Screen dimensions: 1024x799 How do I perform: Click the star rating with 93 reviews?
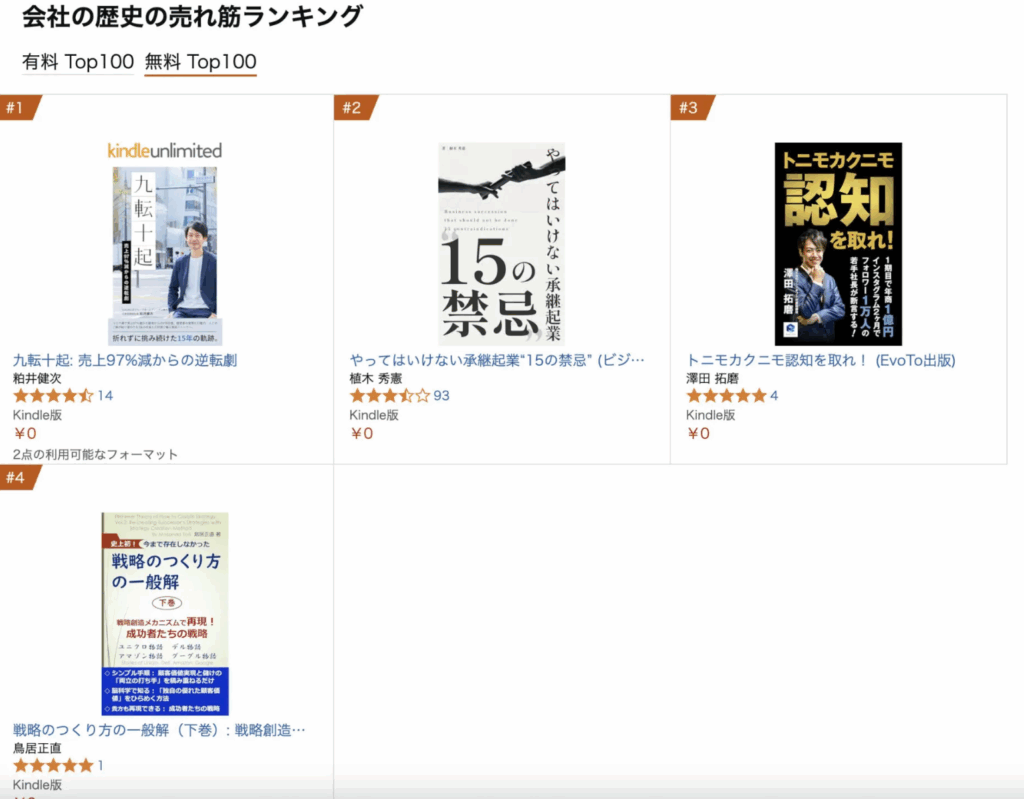click(390, 395)
